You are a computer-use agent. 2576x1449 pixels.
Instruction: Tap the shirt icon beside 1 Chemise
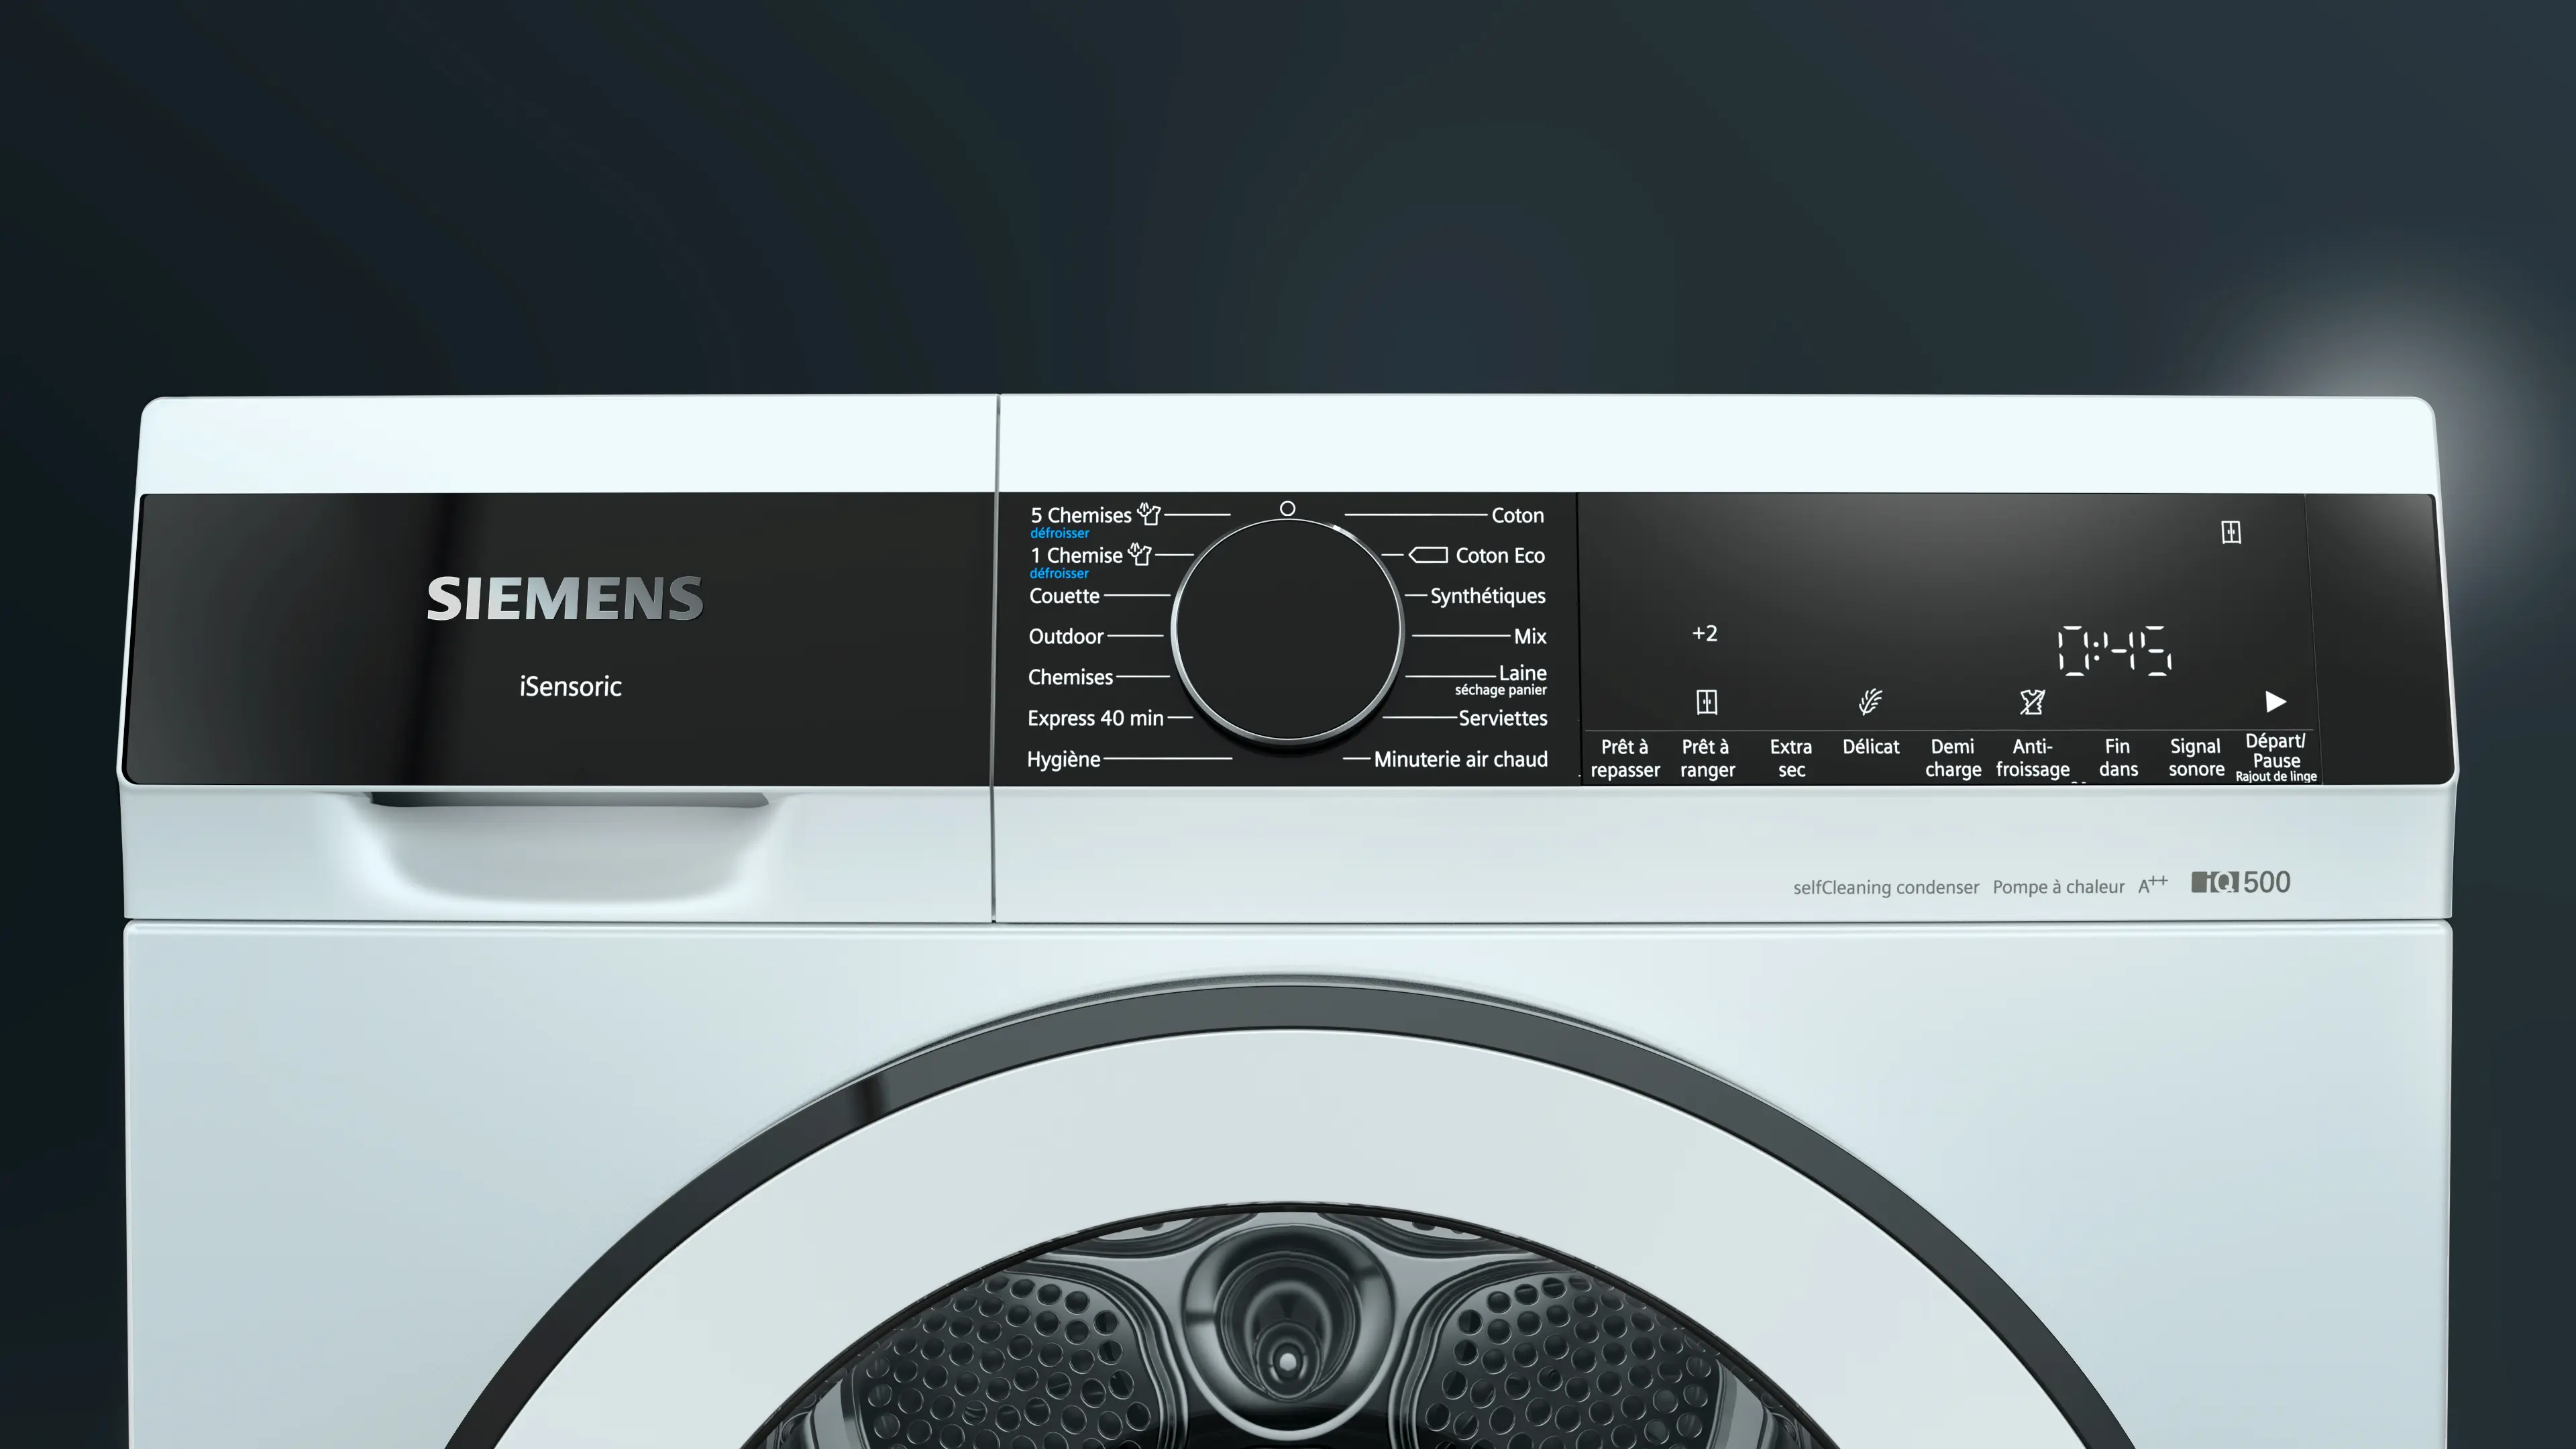[x=1140, y=554]
